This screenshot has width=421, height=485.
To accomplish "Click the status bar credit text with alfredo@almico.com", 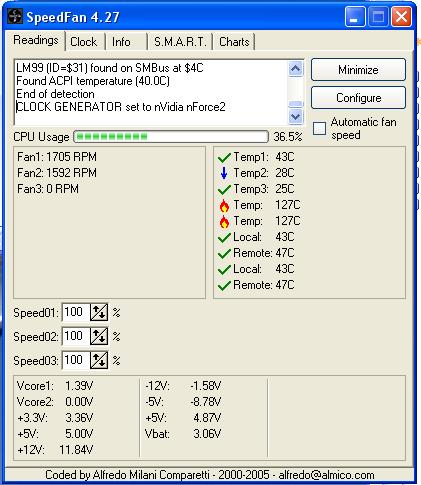I will (210, 475).
